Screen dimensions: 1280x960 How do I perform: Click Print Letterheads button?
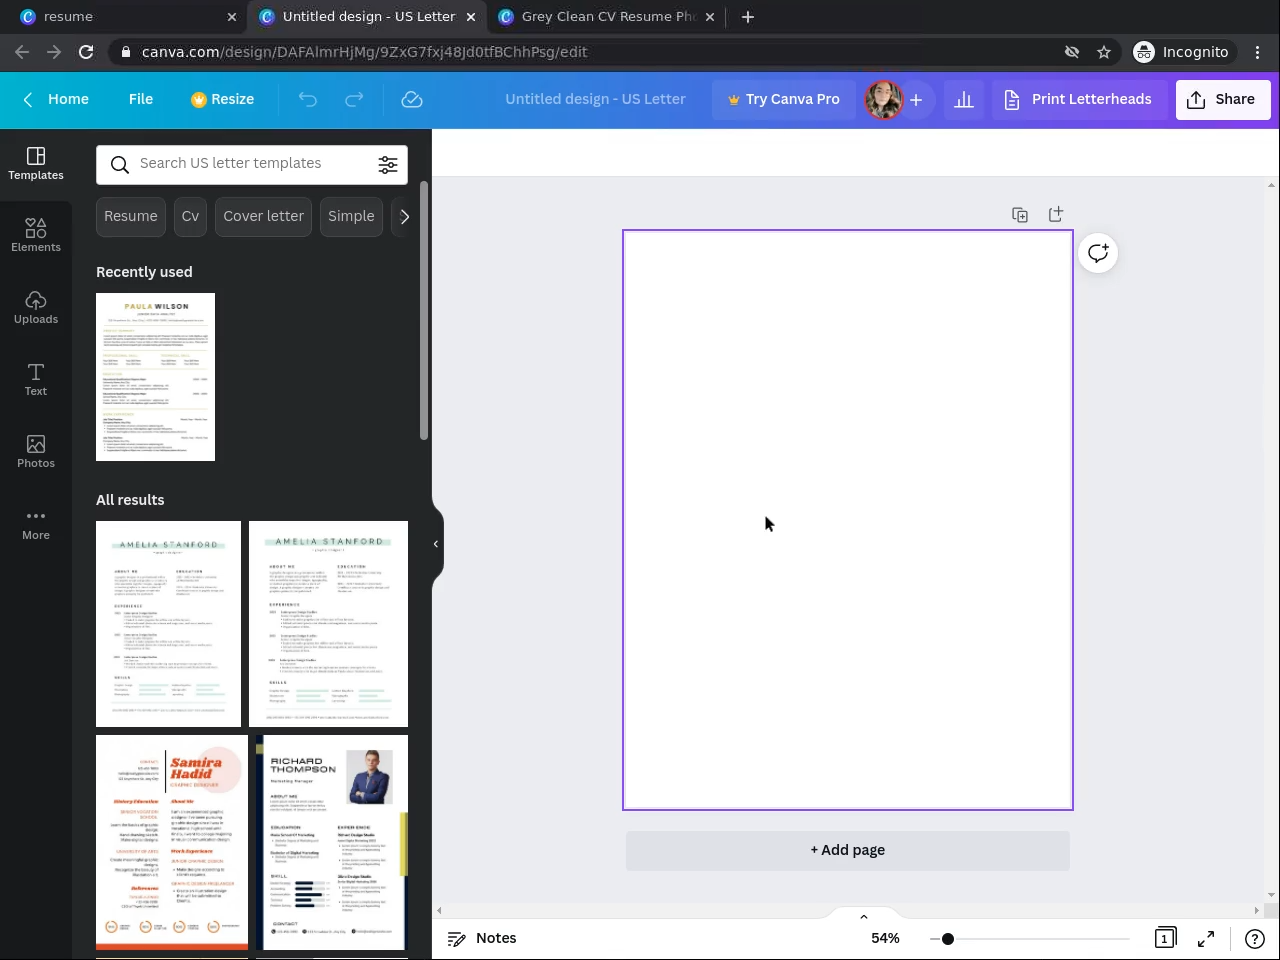coord(1078,99)
